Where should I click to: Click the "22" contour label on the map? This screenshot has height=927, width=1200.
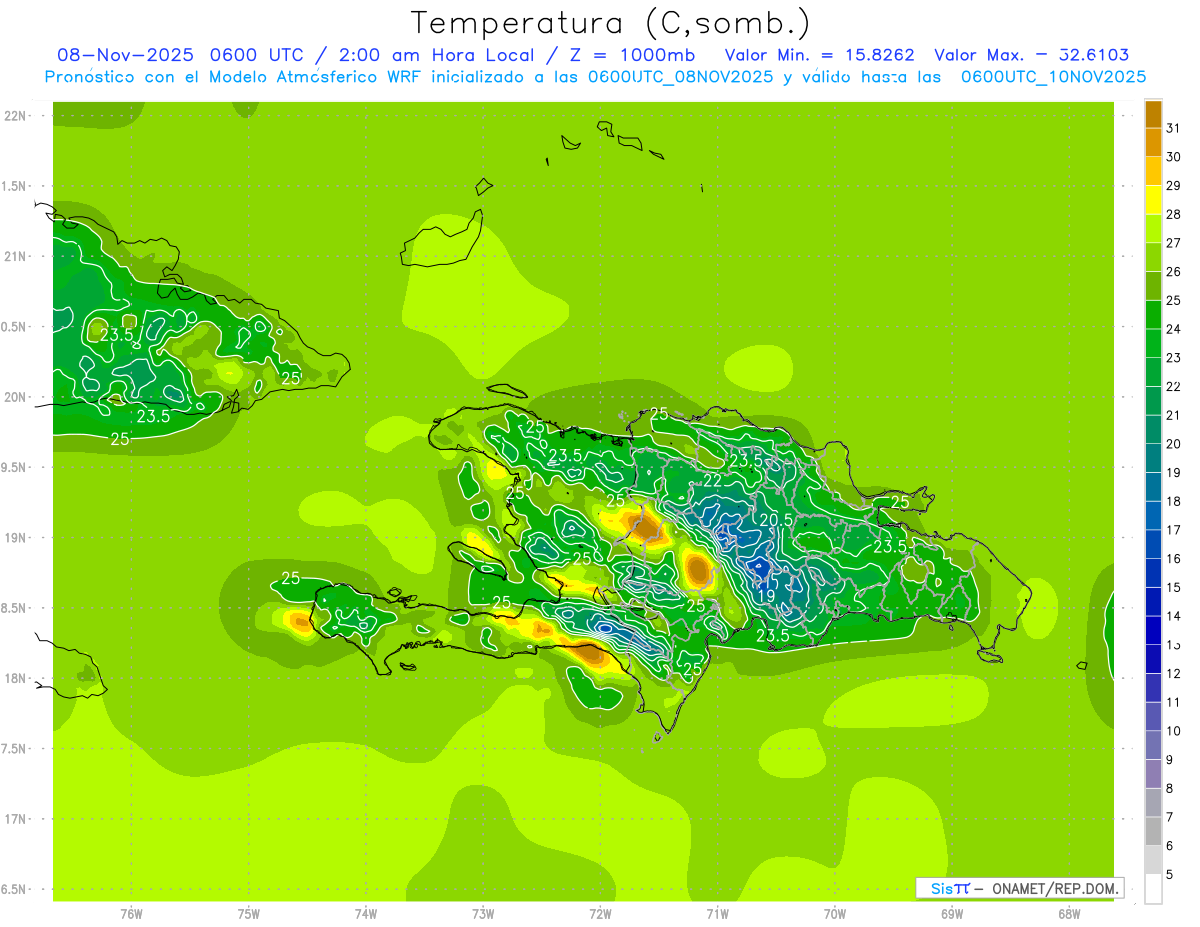tap(713, 481)
